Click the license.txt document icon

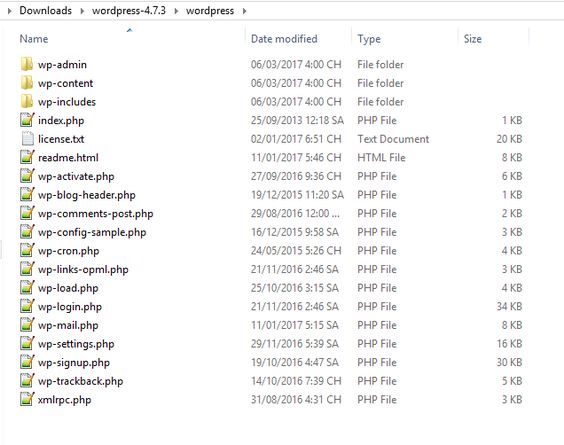tap(27, 139)
